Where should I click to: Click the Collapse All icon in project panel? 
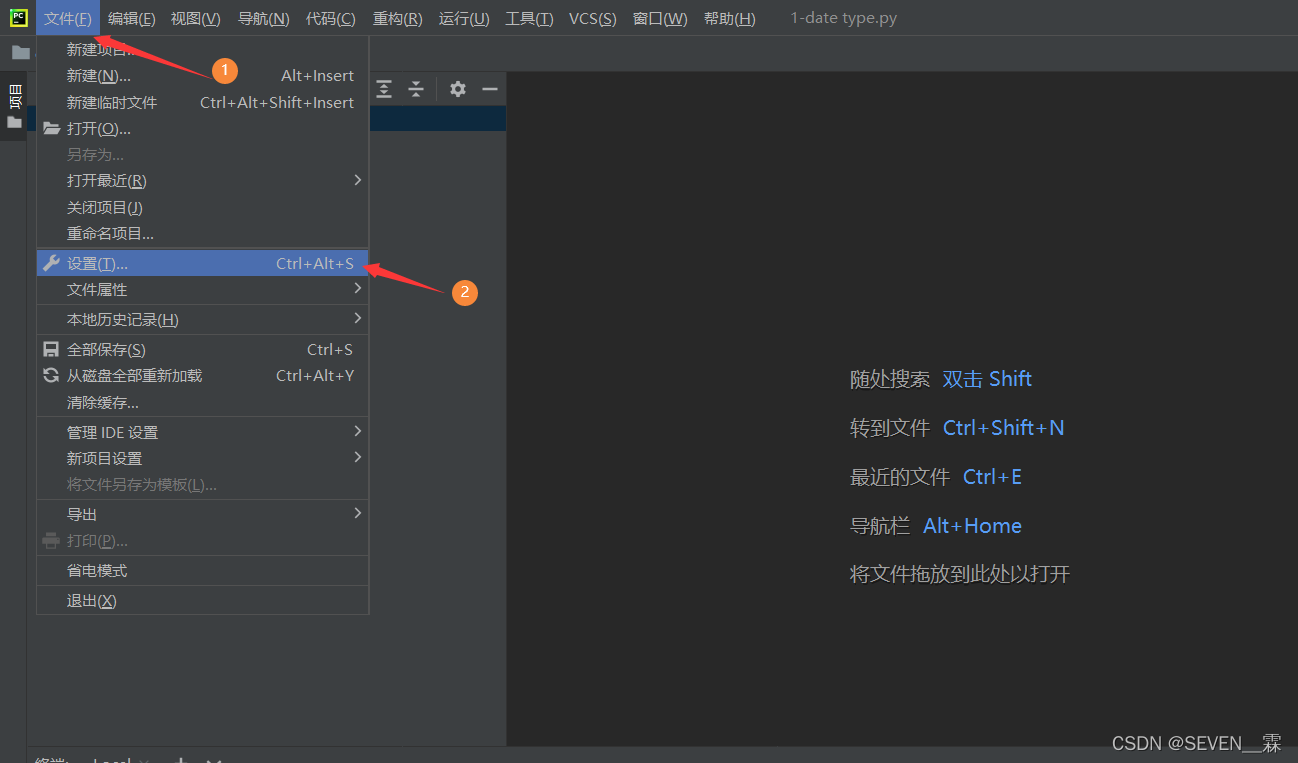(416, 89)
